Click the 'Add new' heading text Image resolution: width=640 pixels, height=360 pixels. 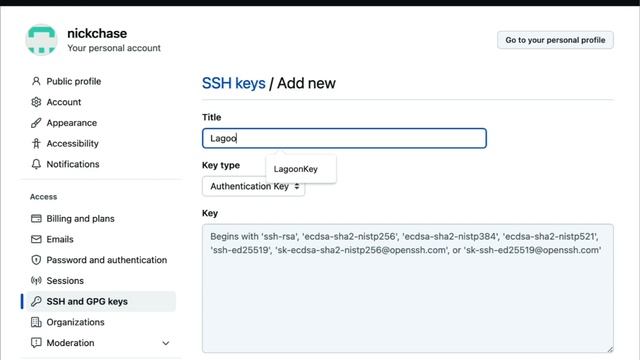(x=307, y=83)
